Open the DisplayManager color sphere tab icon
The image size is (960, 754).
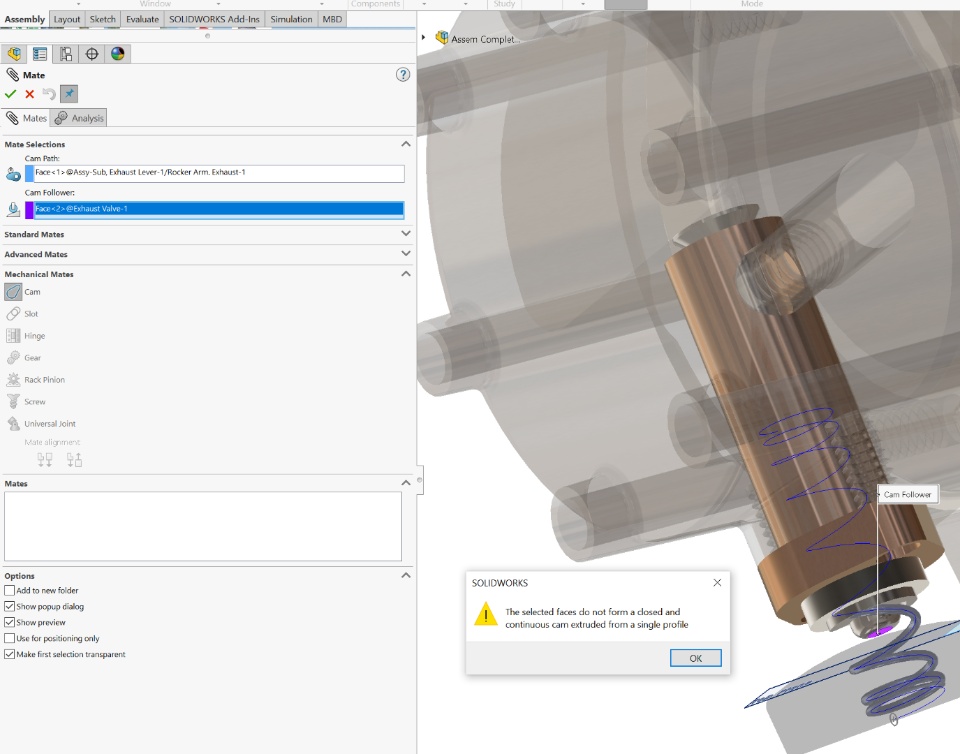pyautogui.click(x=118, y=54)
